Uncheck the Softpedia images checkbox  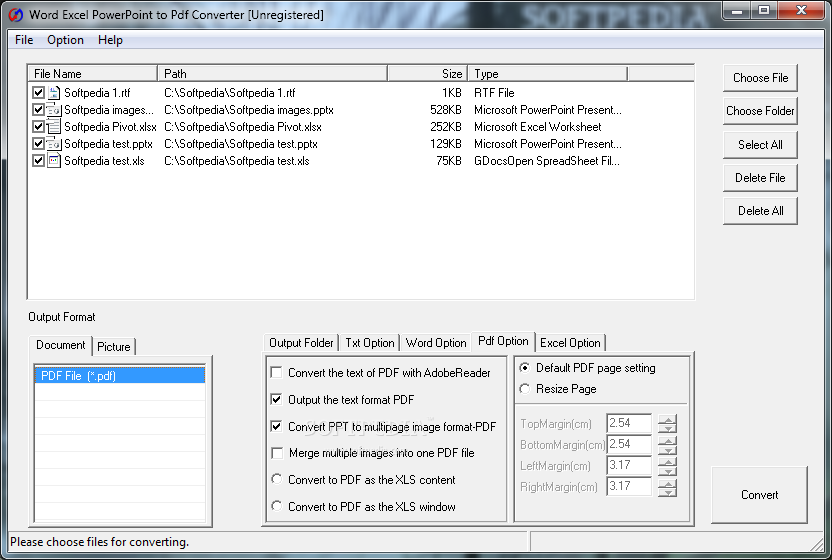pos(38,110)
